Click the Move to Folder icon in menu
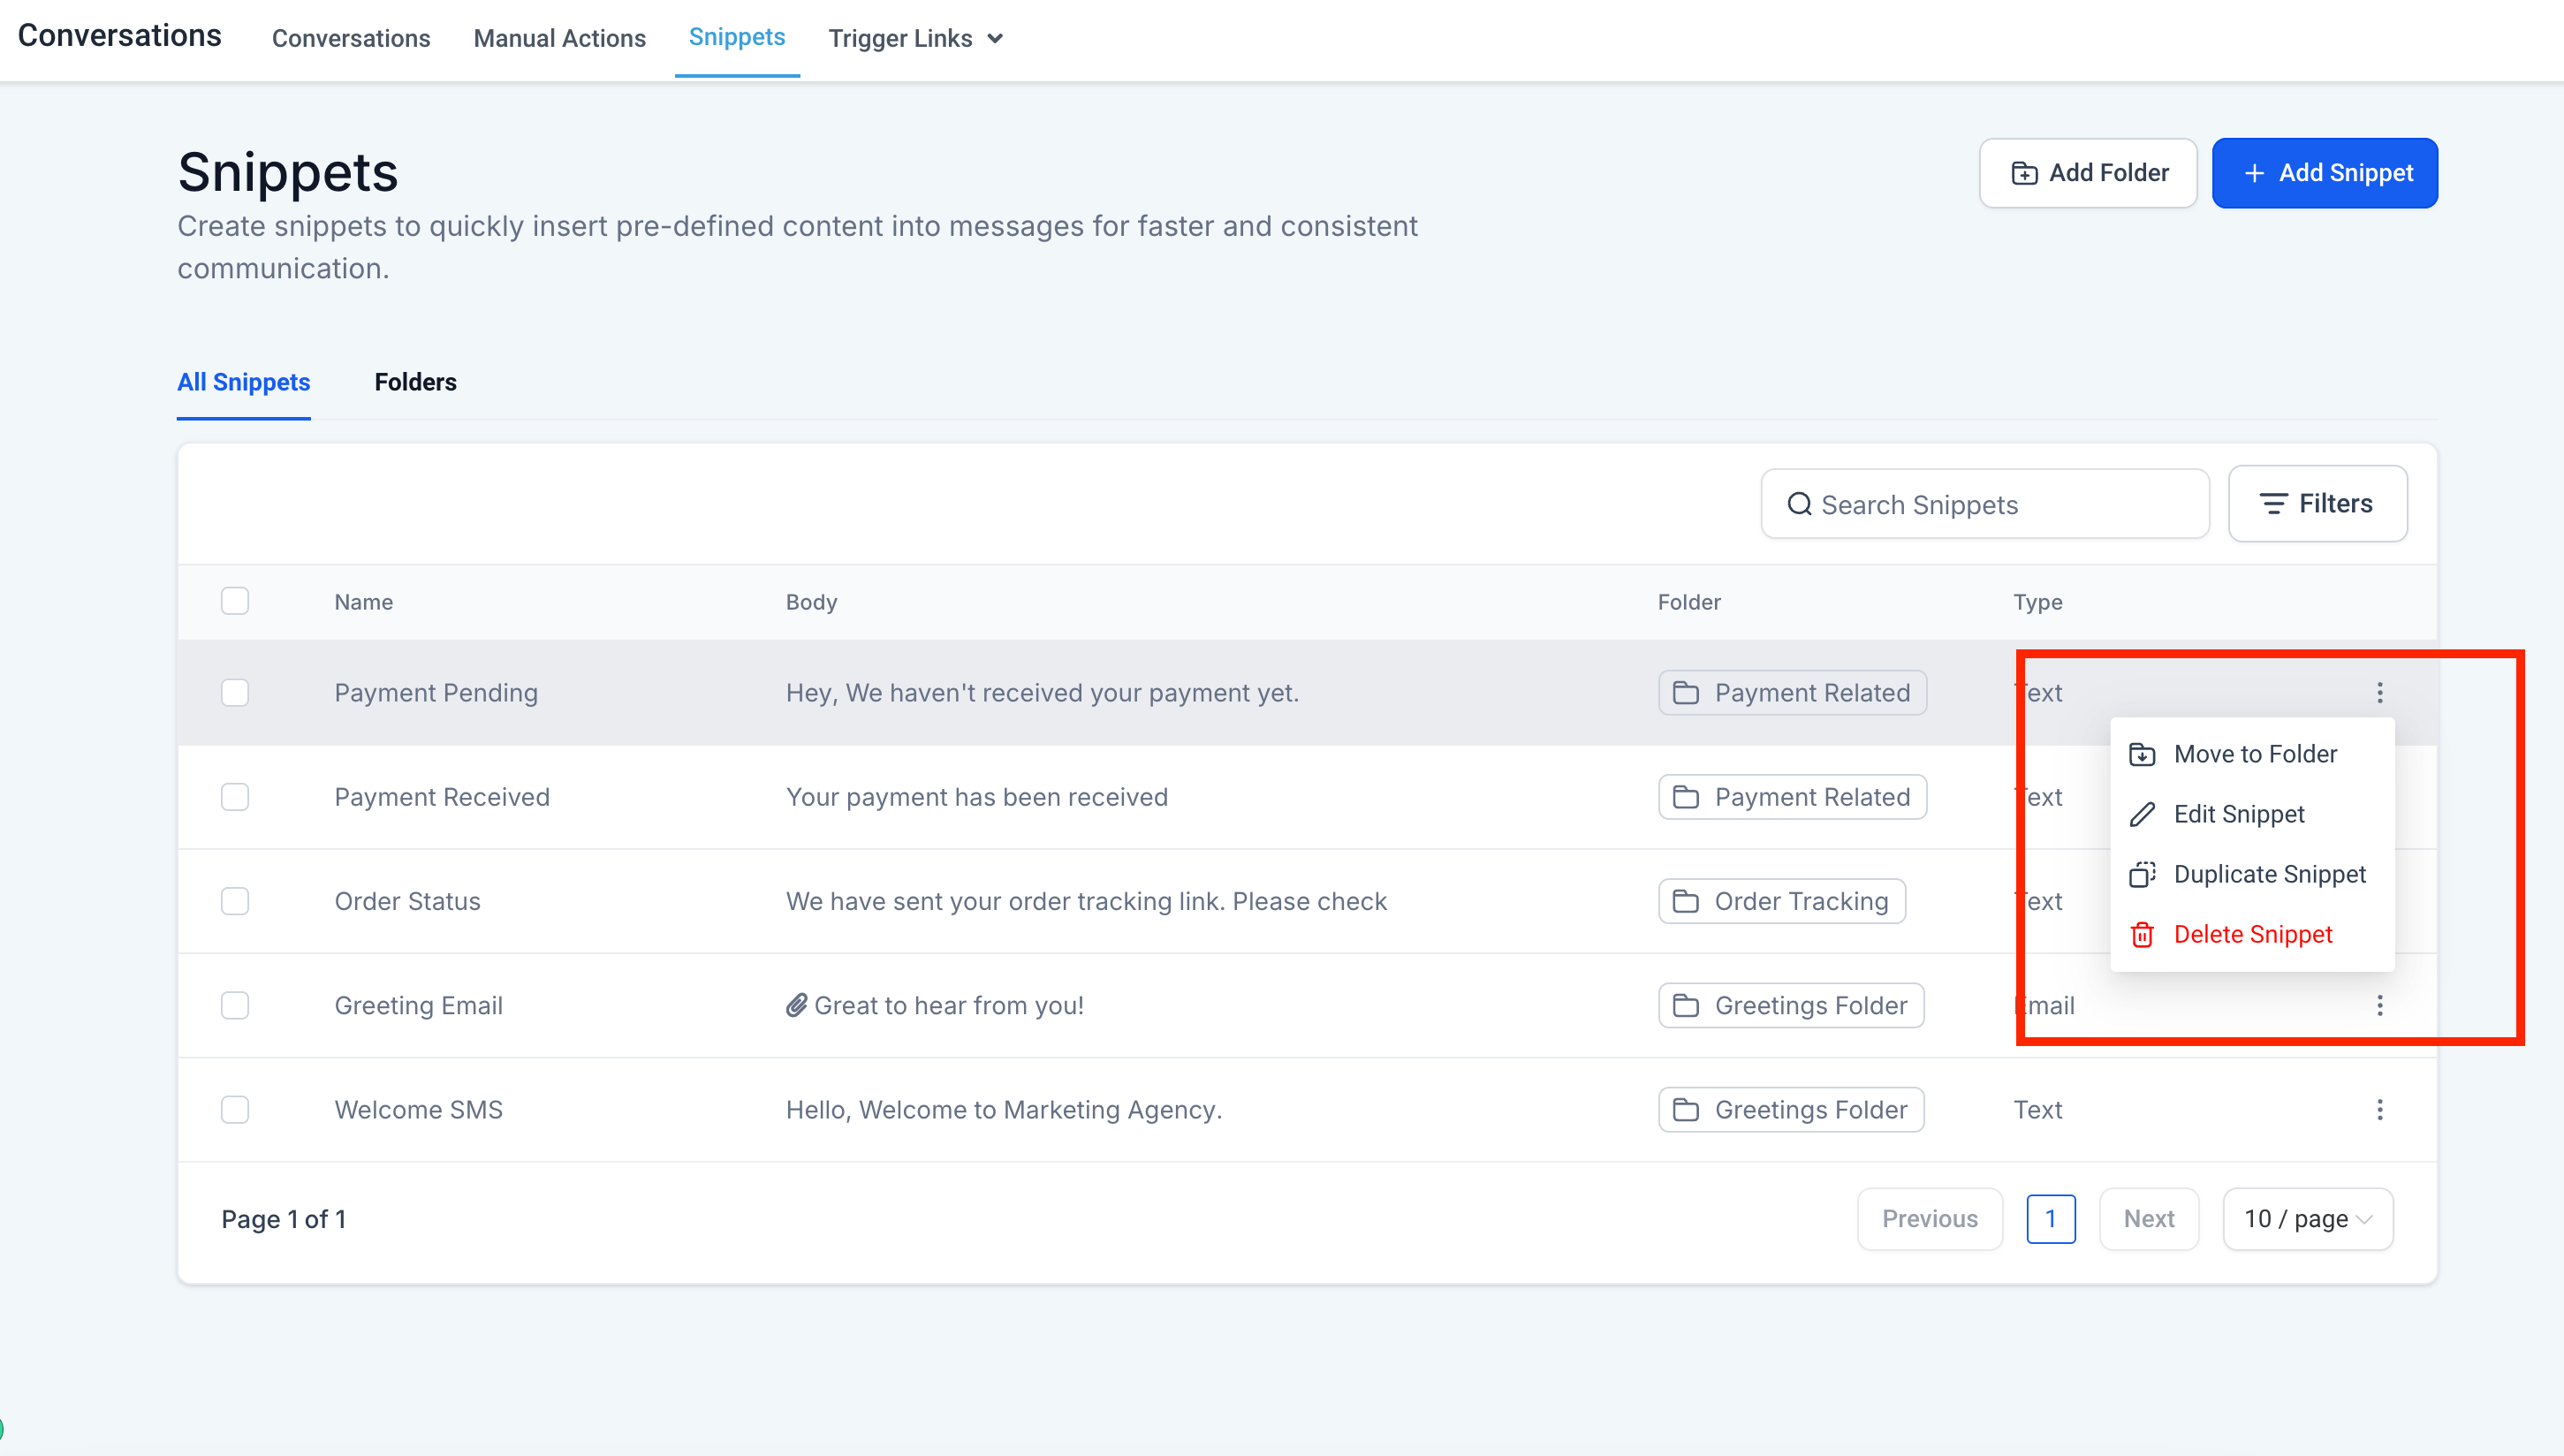Image resolution: width=2564 pixels, height=1456 pixels. (2141, 754)
